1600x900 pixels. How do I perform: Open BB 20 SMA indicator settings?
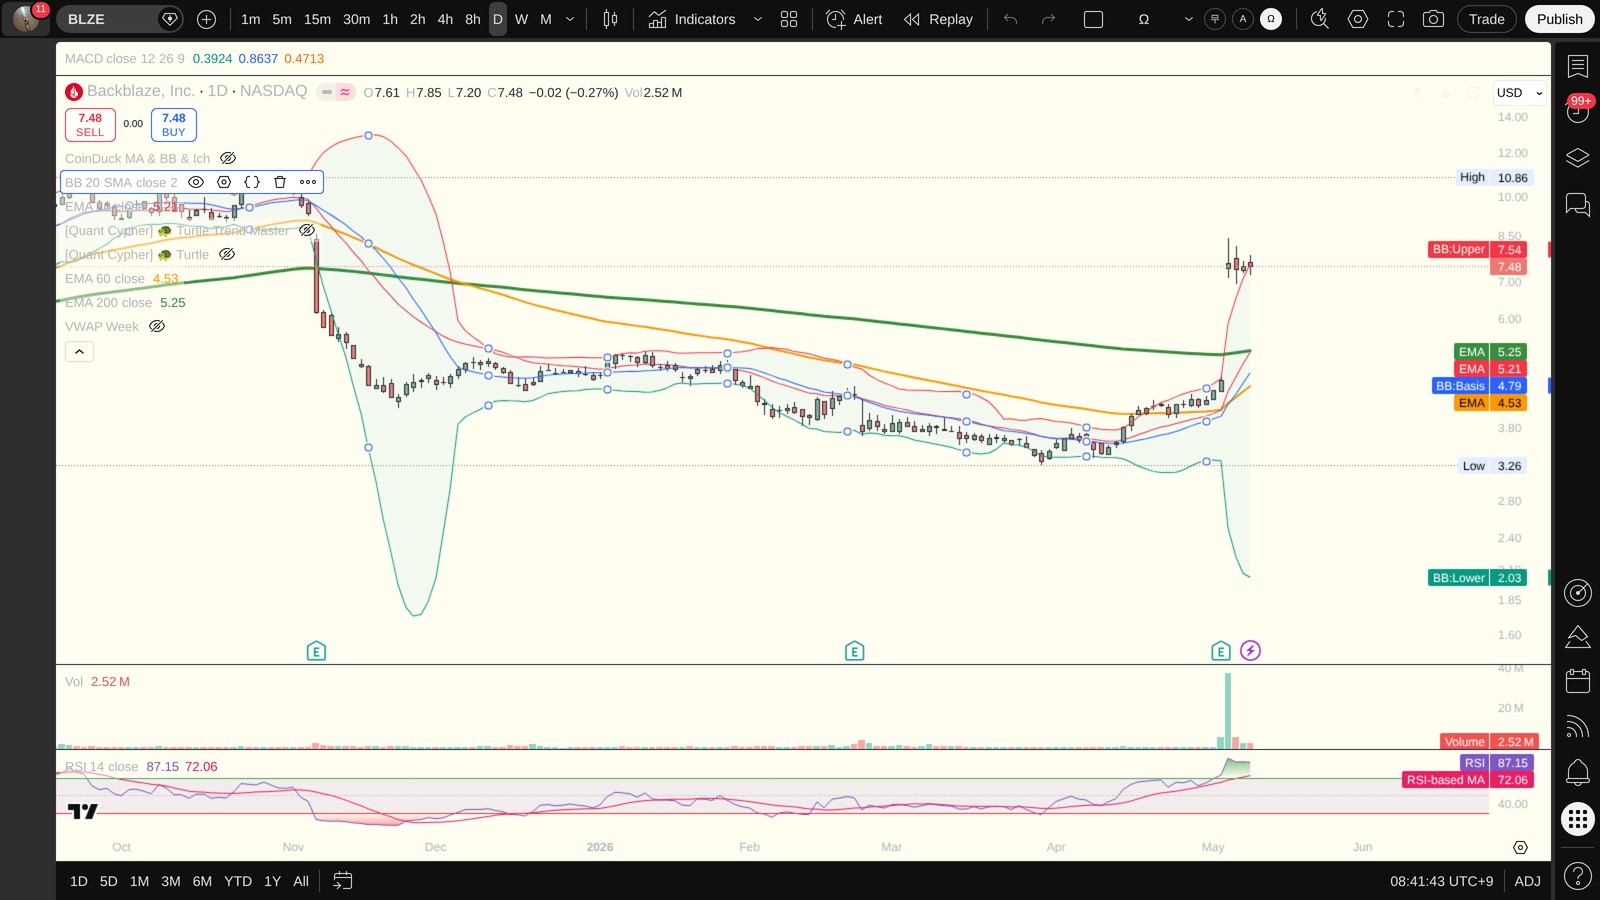[x=224, y=182]
